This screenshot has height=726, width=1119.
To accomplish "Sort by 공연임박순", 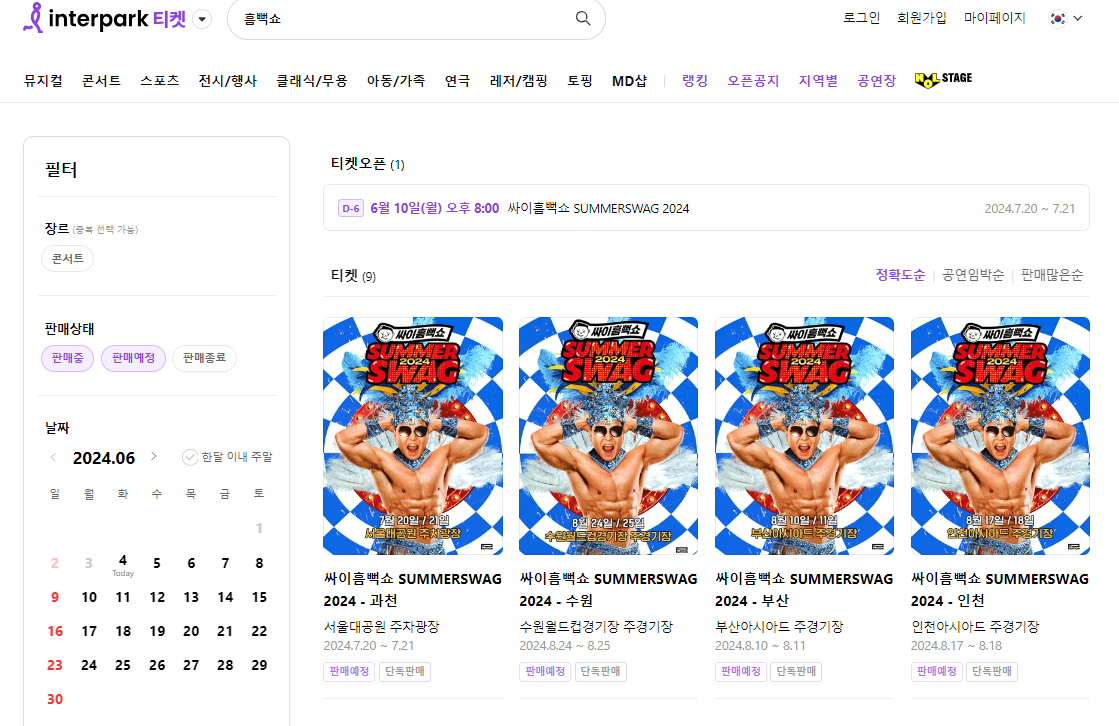I will (973, 275).
